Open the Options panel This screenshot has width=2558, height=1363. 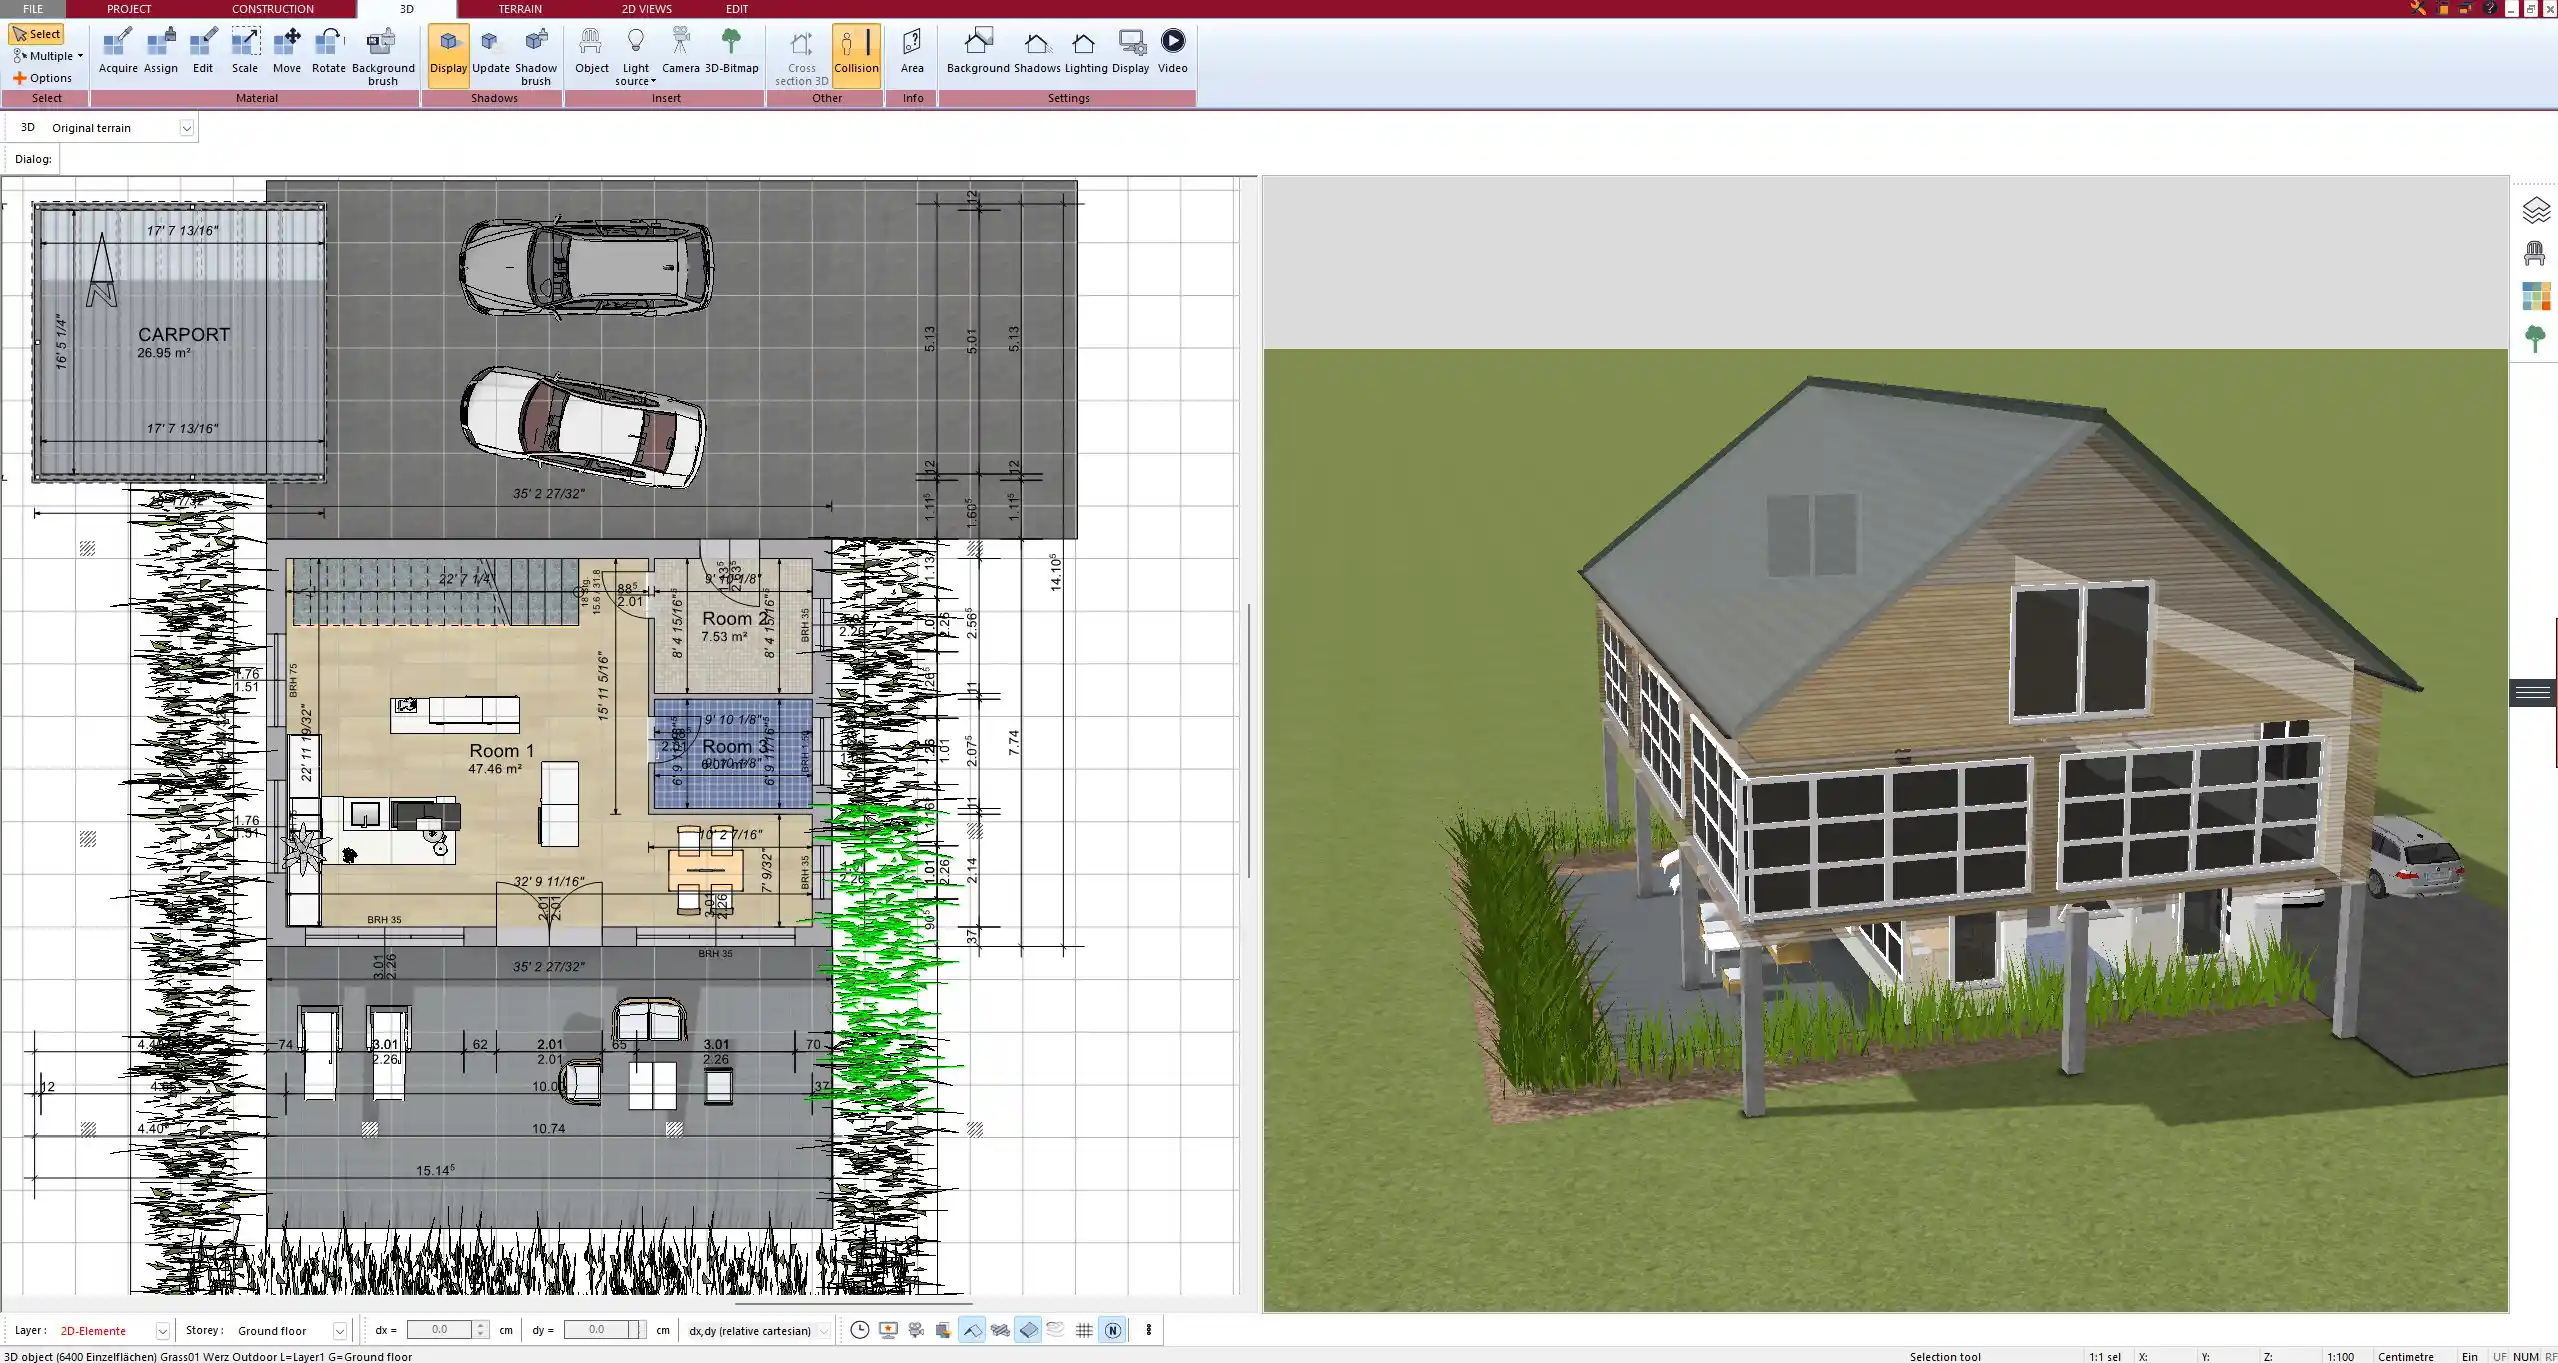pyautogui.click(x=44, y=77)
